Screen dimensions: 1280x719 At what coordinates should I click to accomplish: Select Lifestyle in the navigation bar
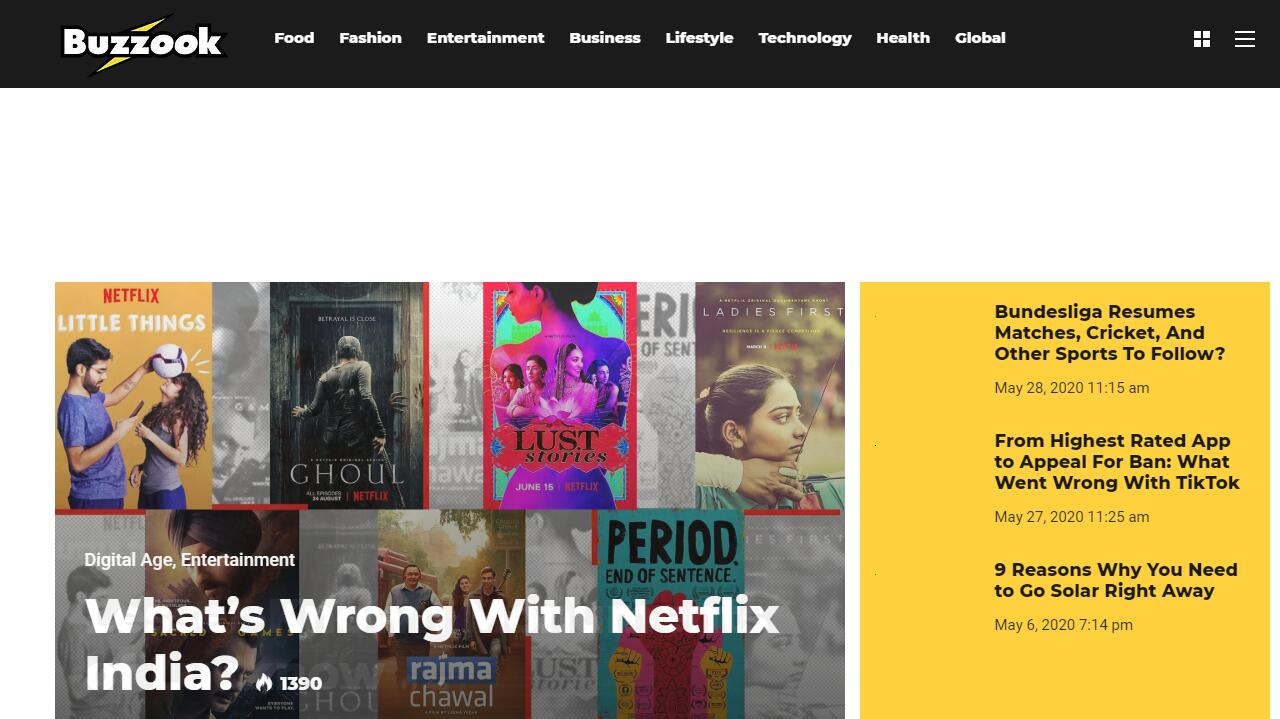699,38
